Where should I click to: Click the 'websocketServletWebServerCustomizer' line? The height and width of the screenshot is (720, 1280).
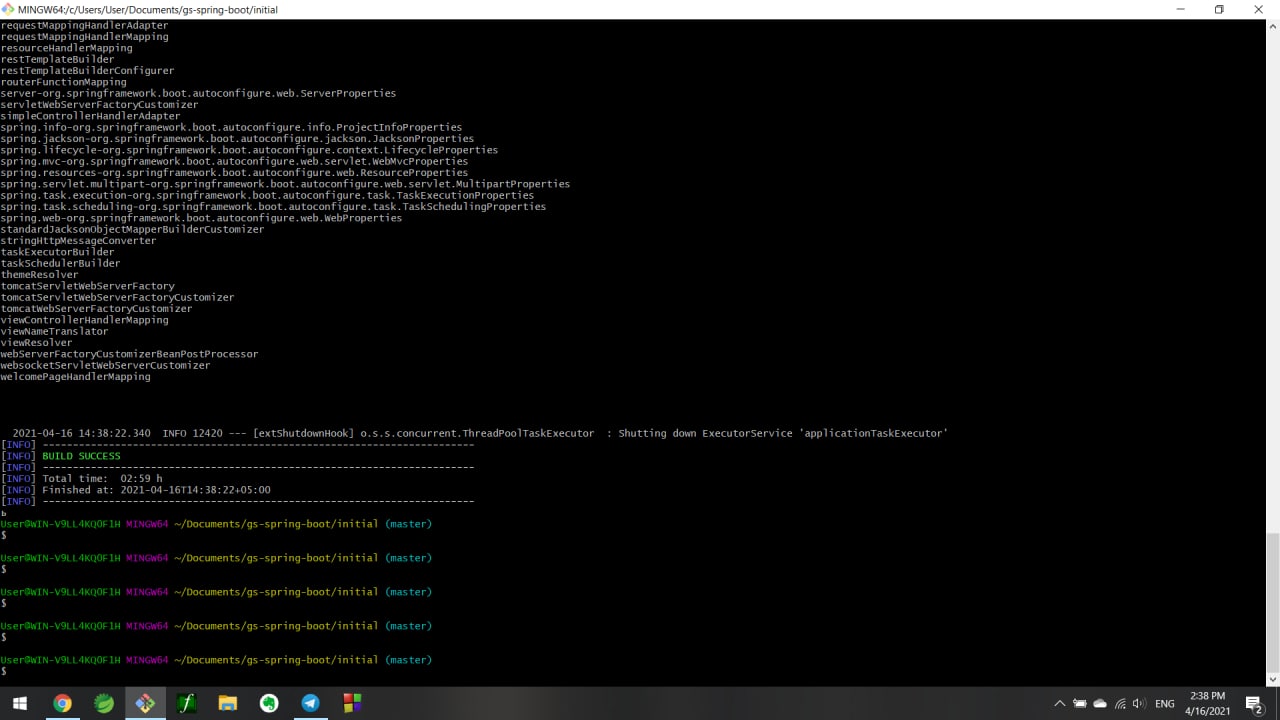point(105,365)
